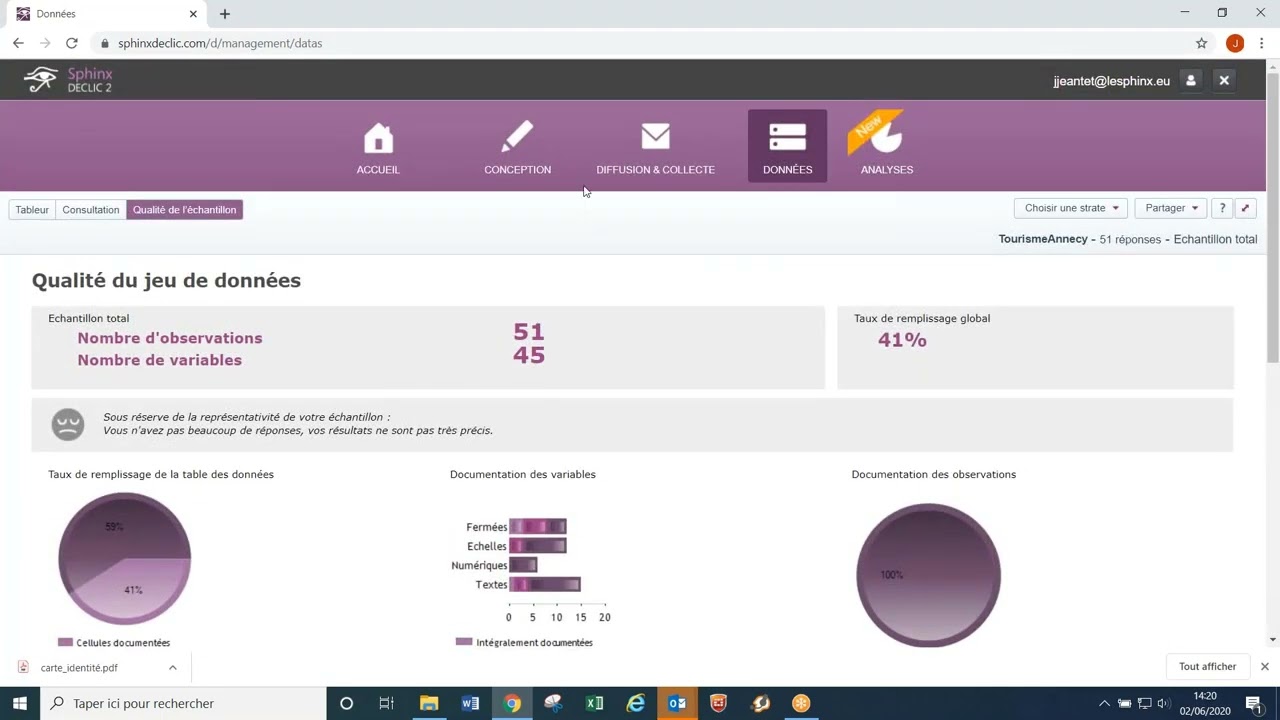Click the Textes bar in the chart
Viewport: 1280px width, 720px height.
tap(545, 584)
